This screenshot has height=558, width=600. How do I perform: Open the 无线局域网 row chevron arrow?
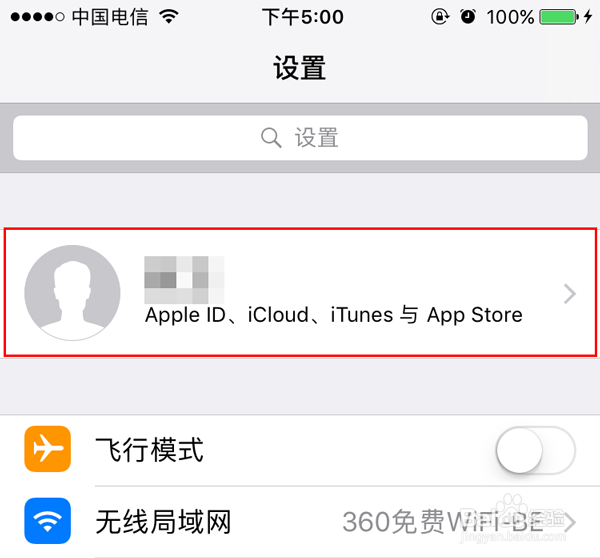click(x=570, y=522)
